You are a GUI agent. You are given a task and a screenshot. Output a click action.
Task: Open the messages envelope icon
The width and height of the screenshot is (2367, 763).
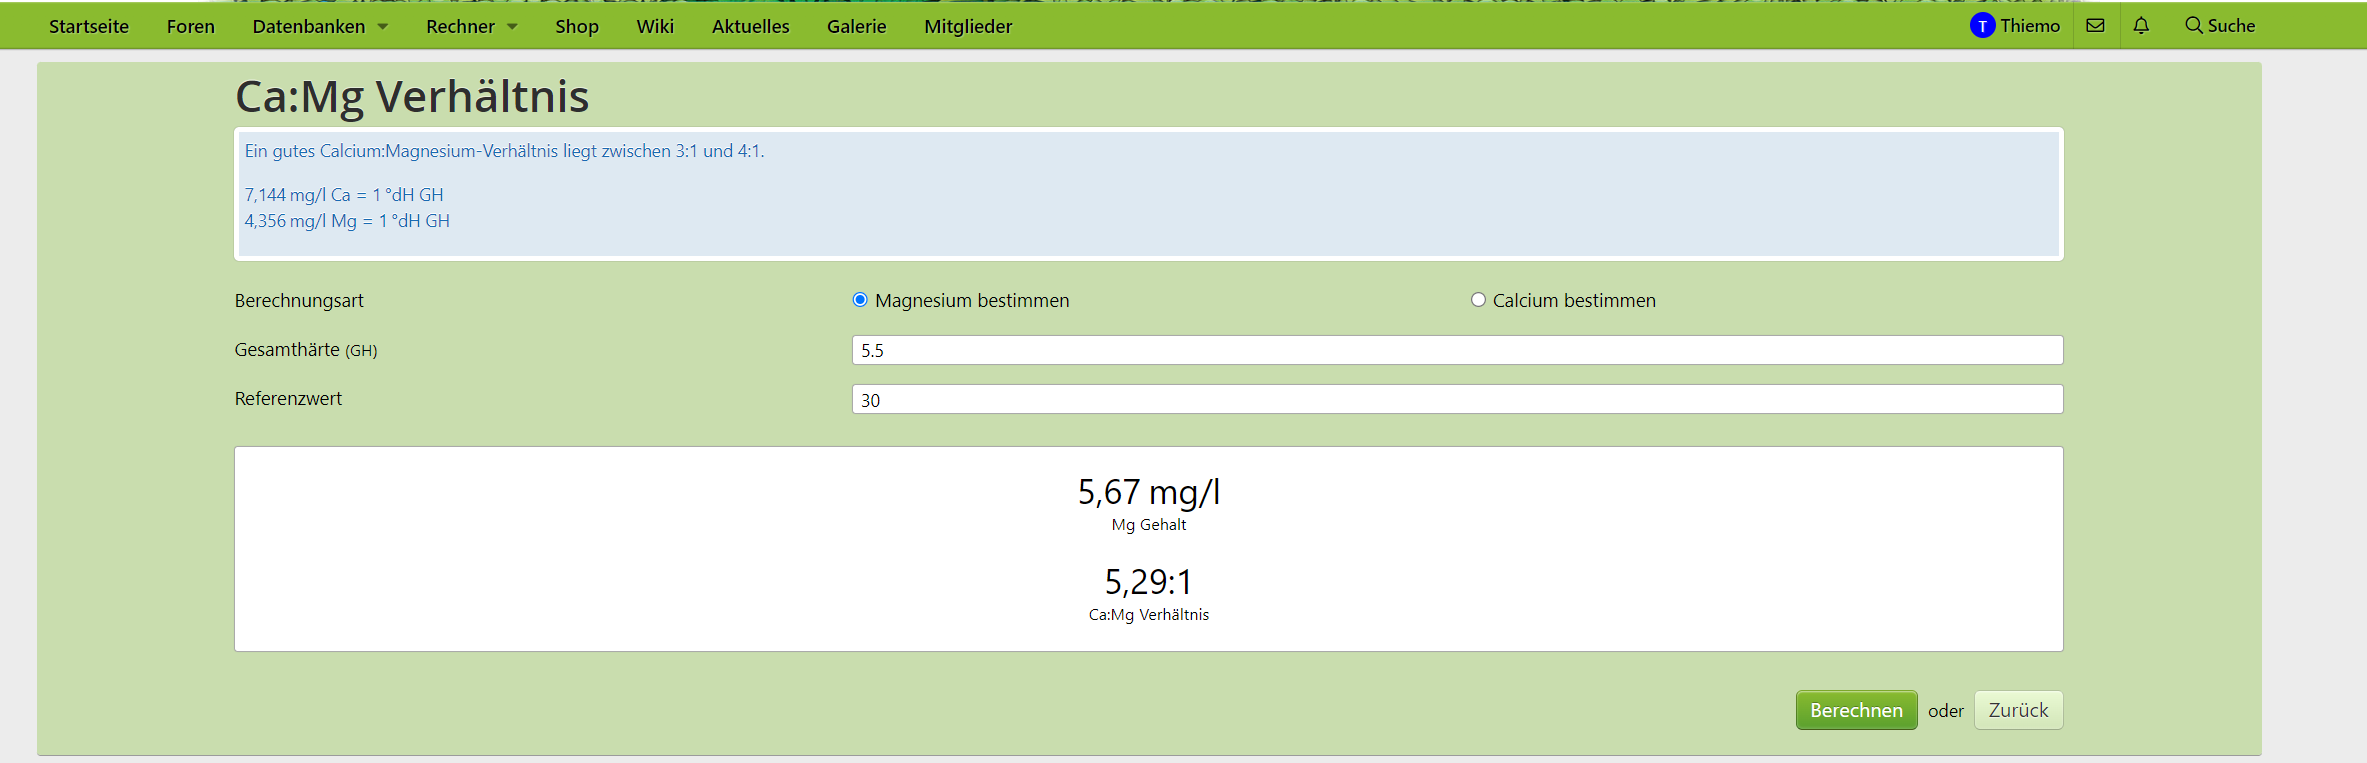pyautogui.click(x=2095, y=26)
